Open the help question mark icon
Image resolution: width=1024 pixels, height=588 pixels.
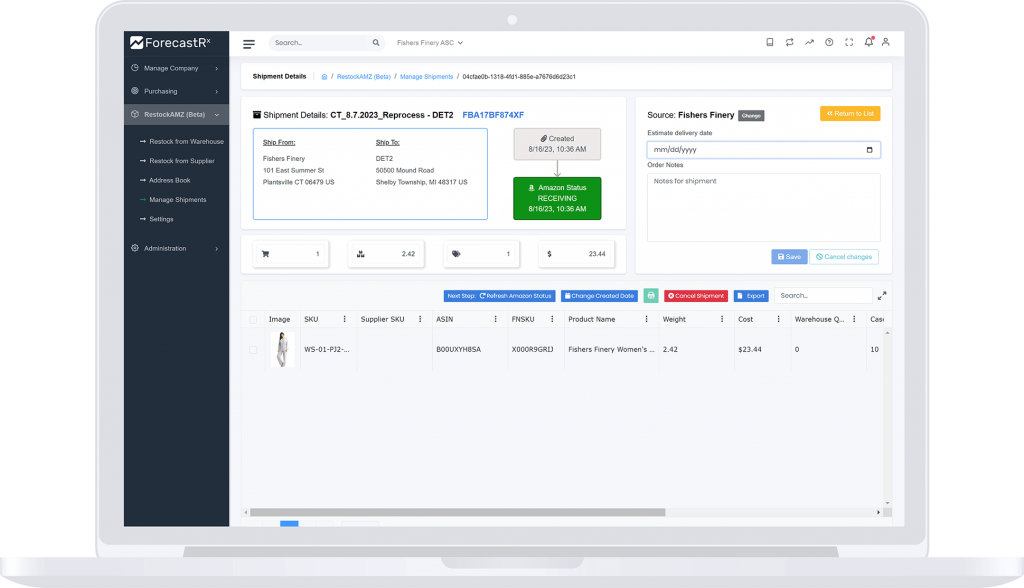829,42
